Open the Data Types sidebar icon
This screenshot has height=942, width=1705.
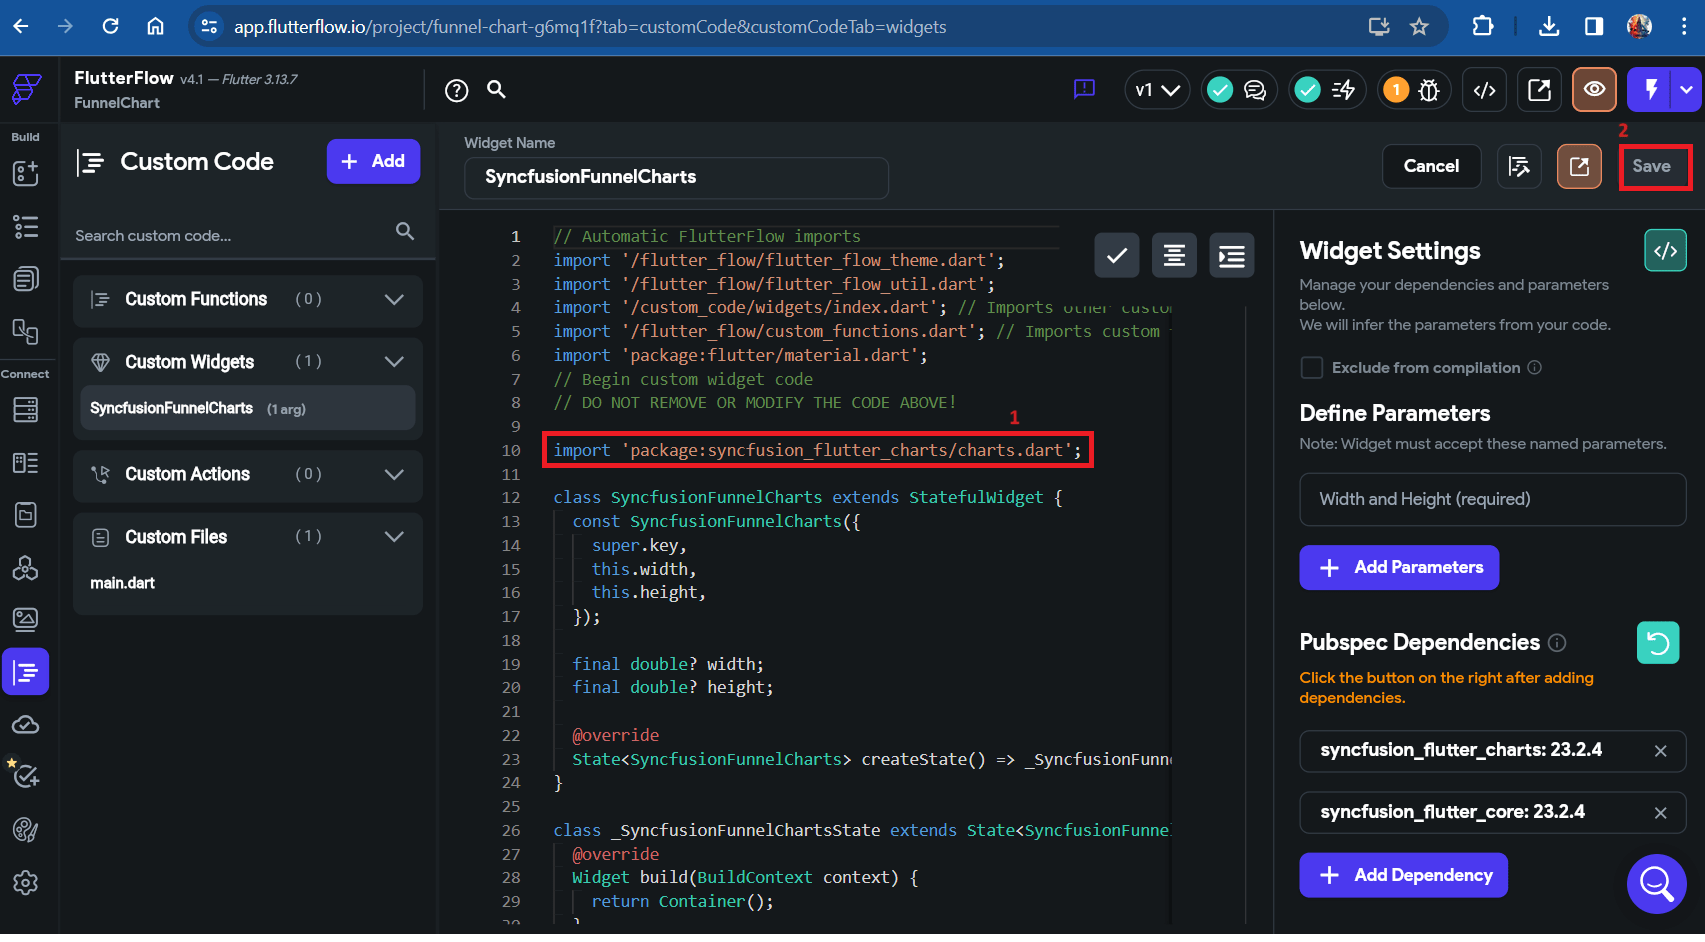point(26,462)
